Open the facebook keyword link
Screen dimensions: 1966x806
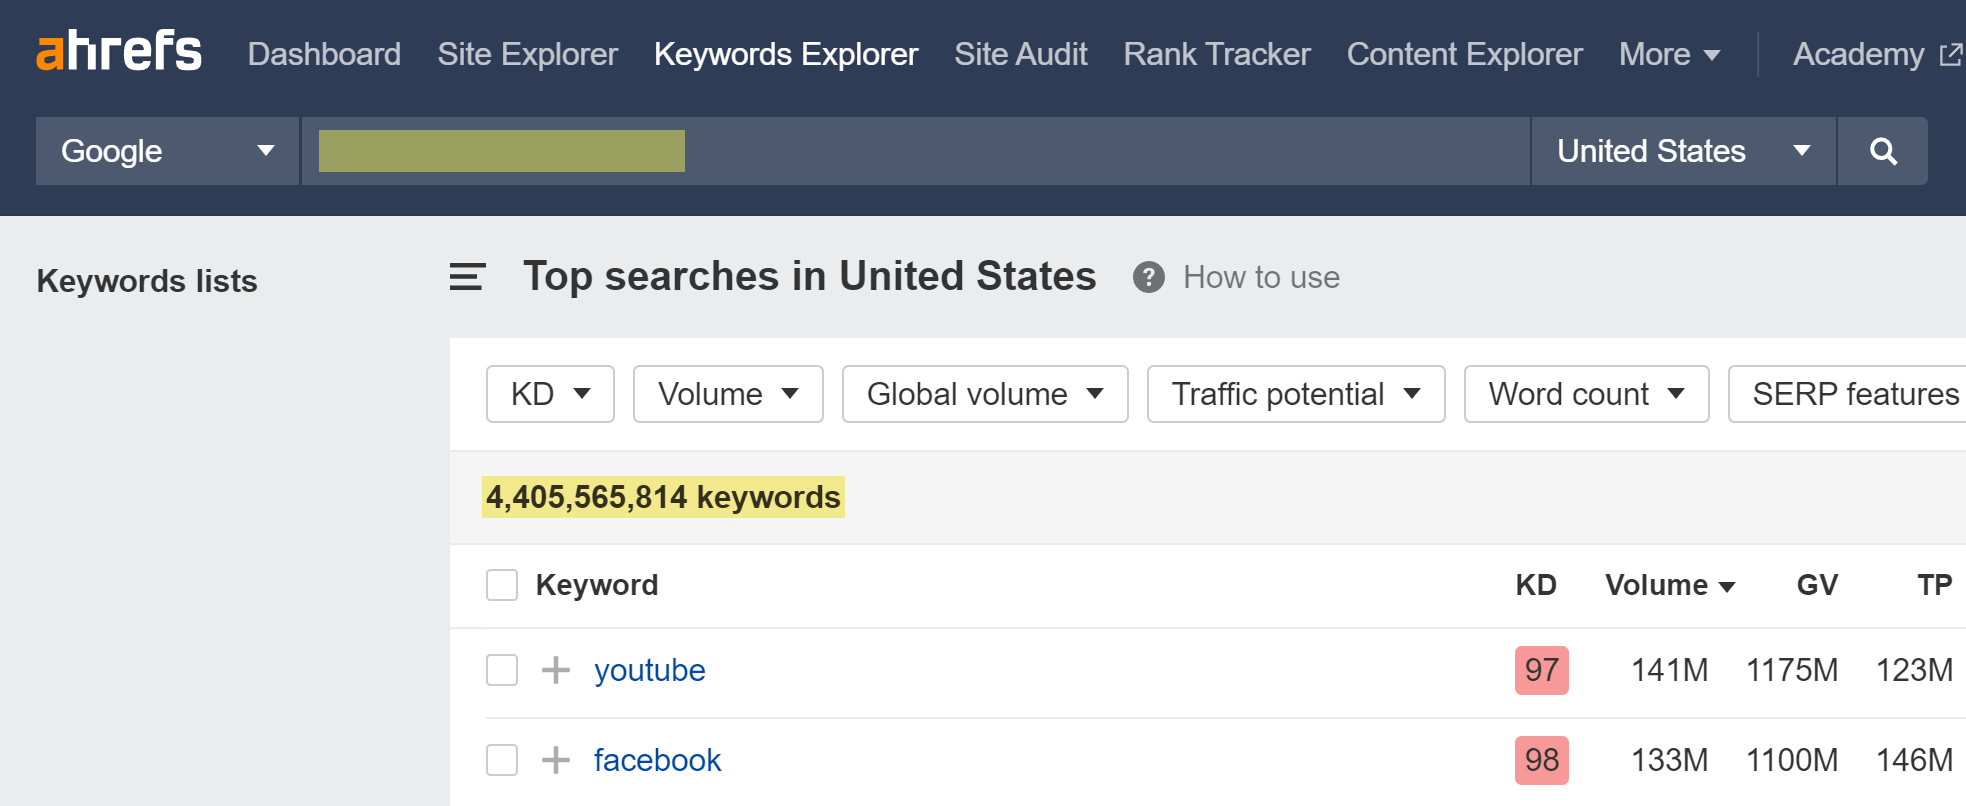coord(657,760)
